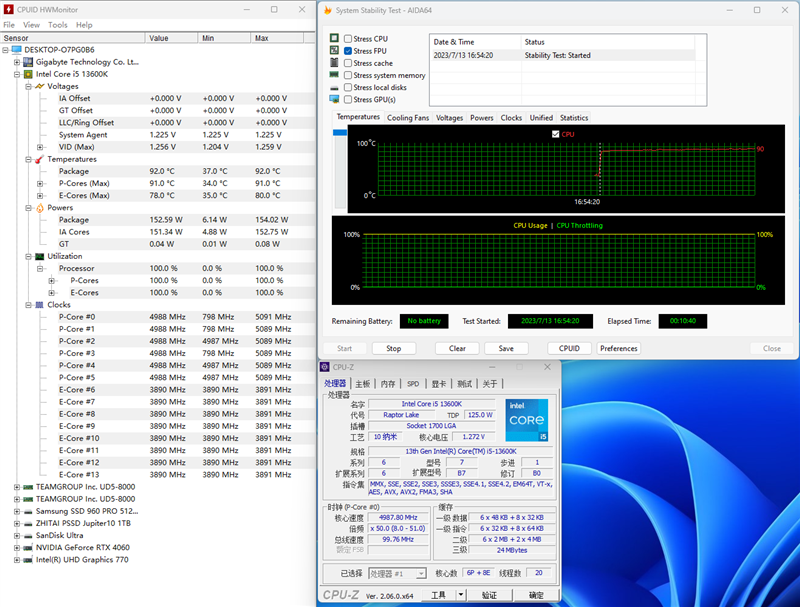Enable the Stress CPU checkbox
800x607 pixels.
click(x=348, y=39)
